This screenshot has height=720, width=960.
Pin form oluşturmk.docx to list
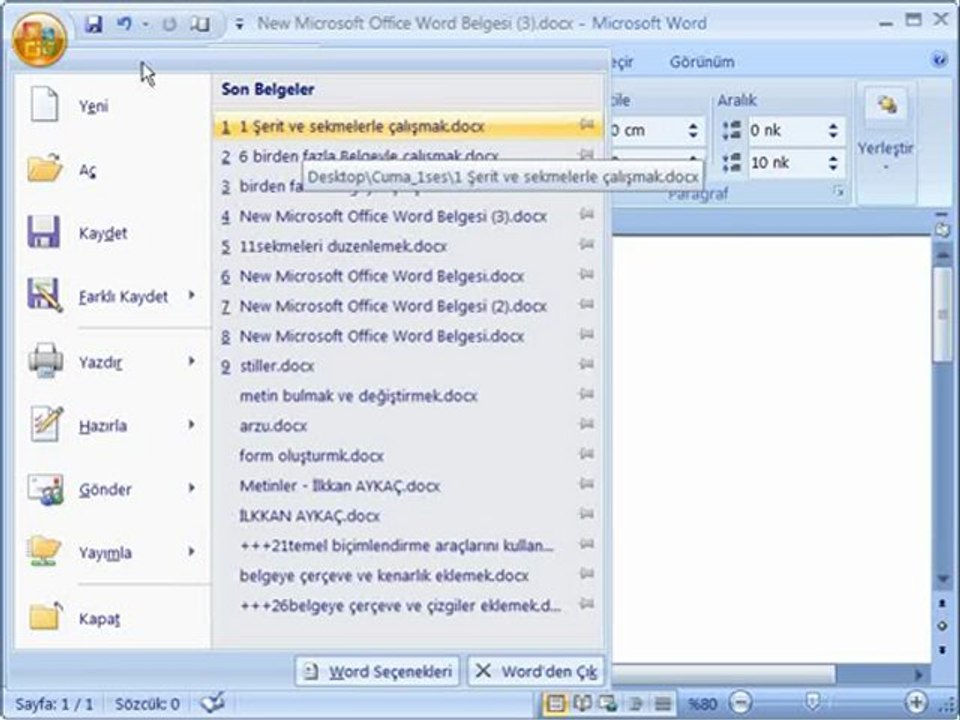tap(587, 454)
